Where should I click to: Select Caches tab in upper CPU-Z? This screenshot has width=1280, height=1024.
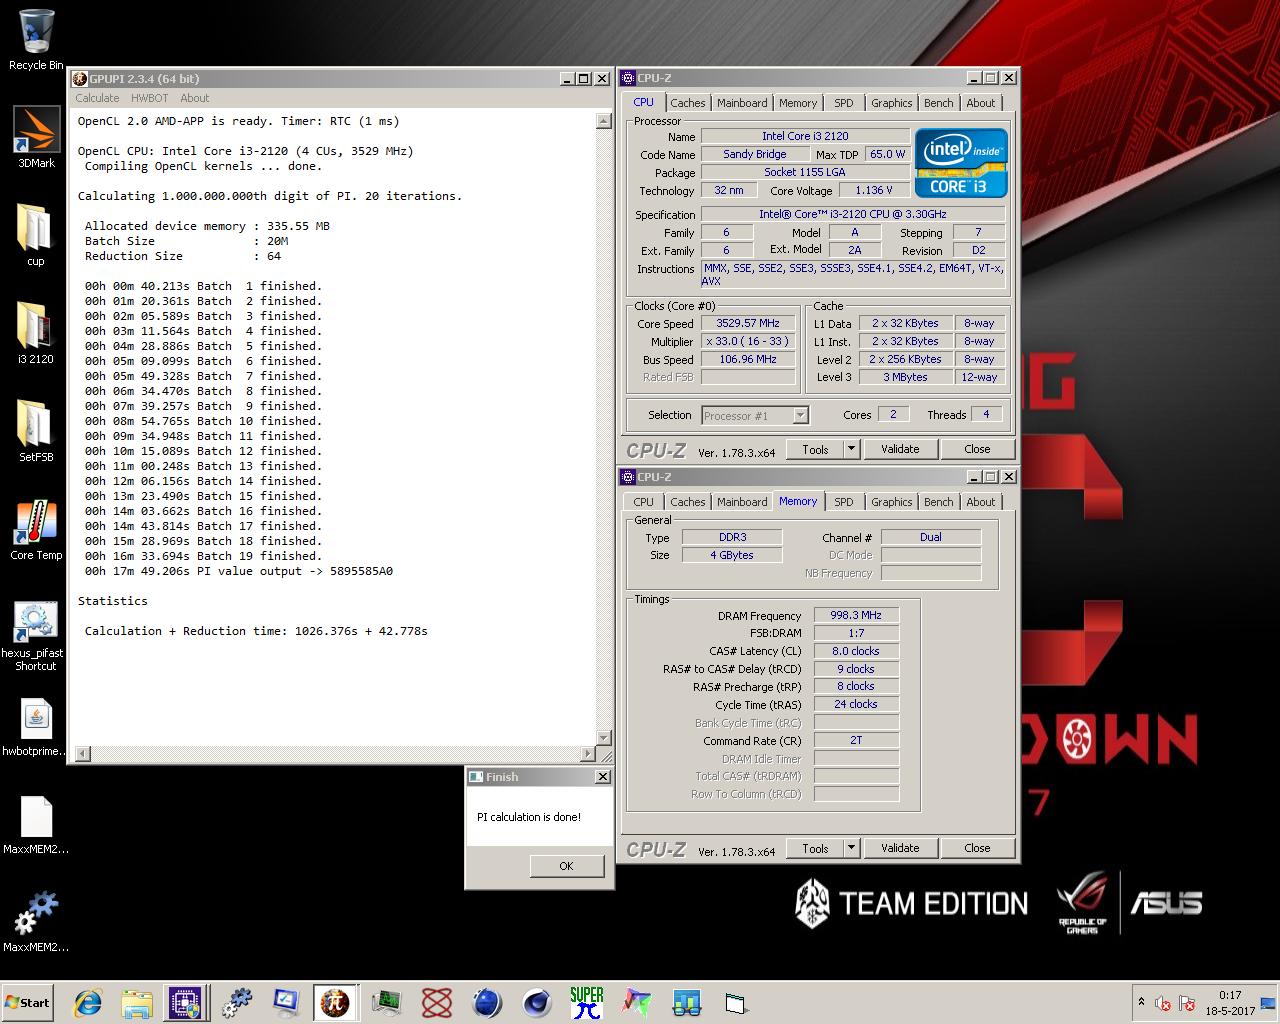[688, 103]
